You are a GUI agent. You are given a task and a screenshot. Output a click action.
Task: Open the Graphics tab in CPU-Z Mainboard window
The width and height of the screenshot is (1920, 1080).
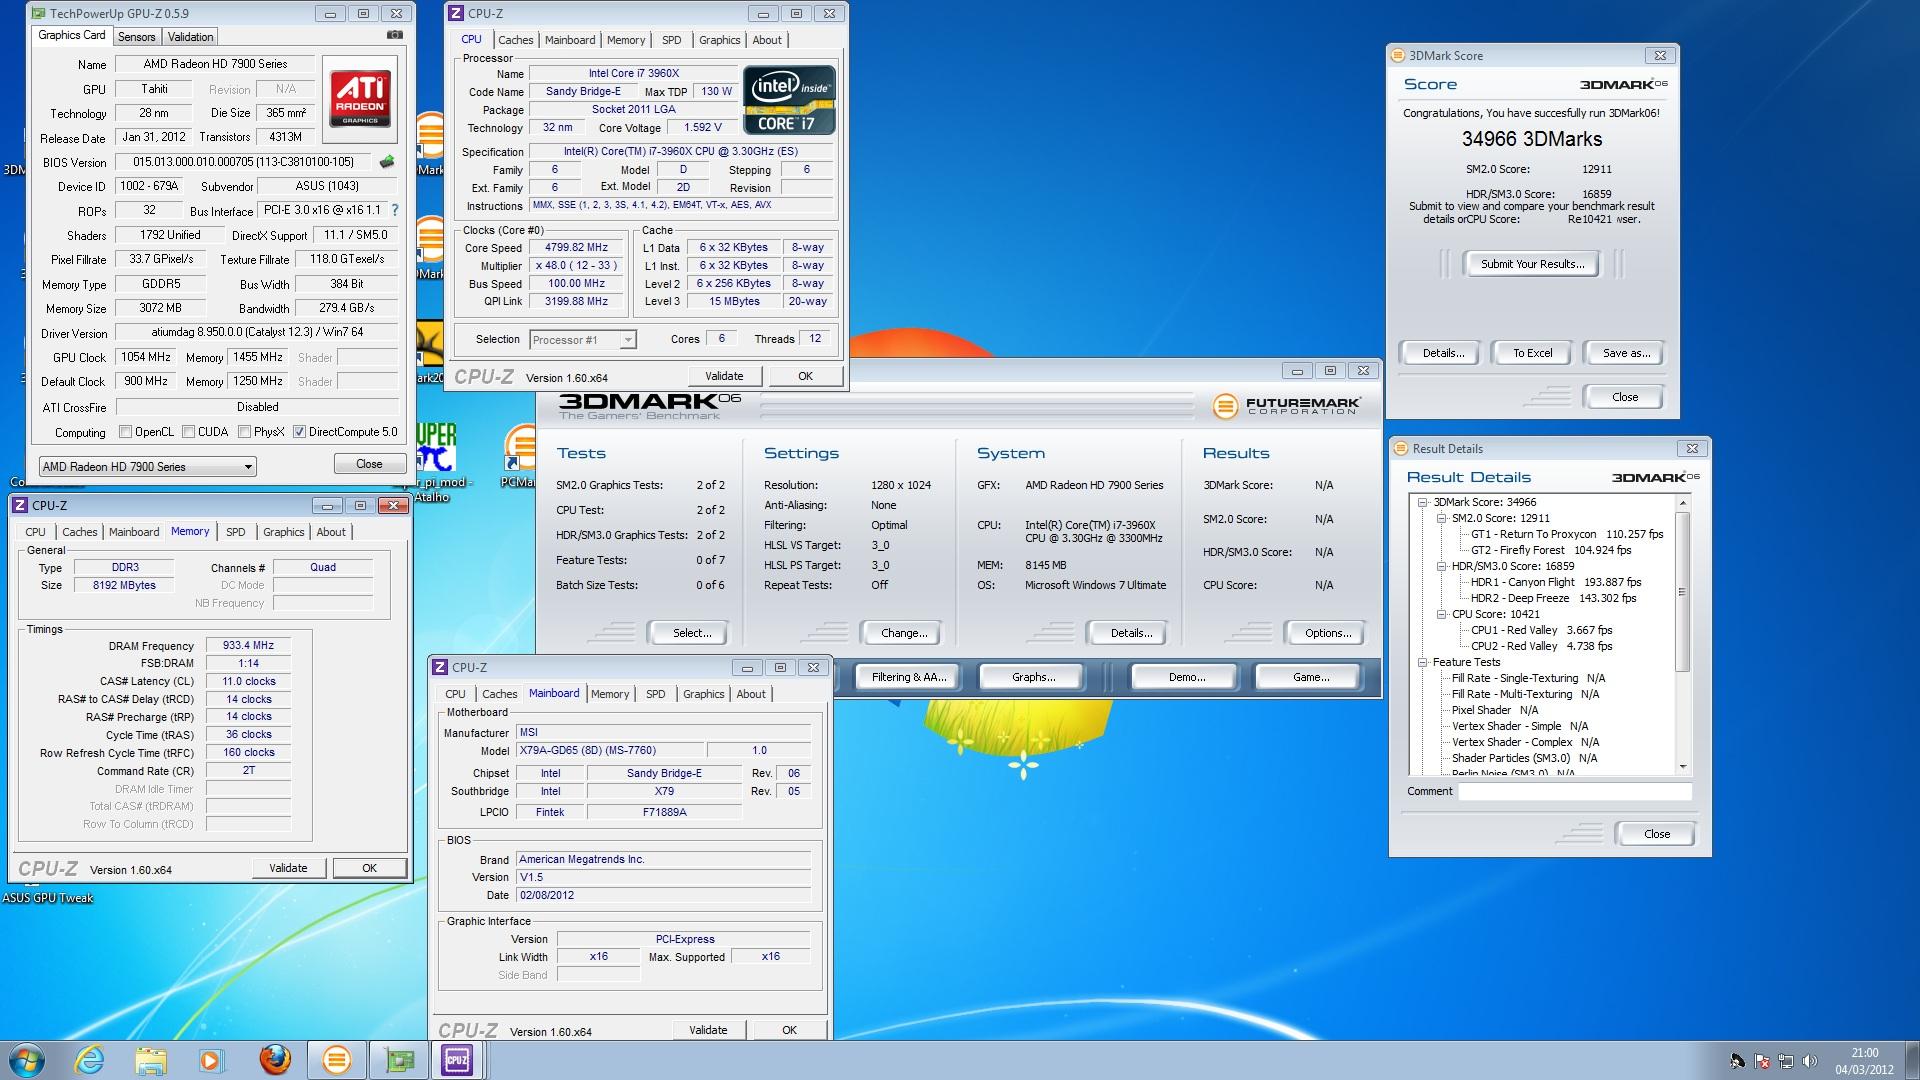click(x=704, y=695)
